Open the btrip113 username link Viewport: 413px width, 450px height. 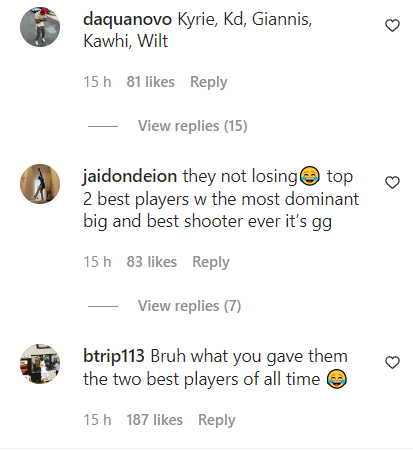coord(114,356)
